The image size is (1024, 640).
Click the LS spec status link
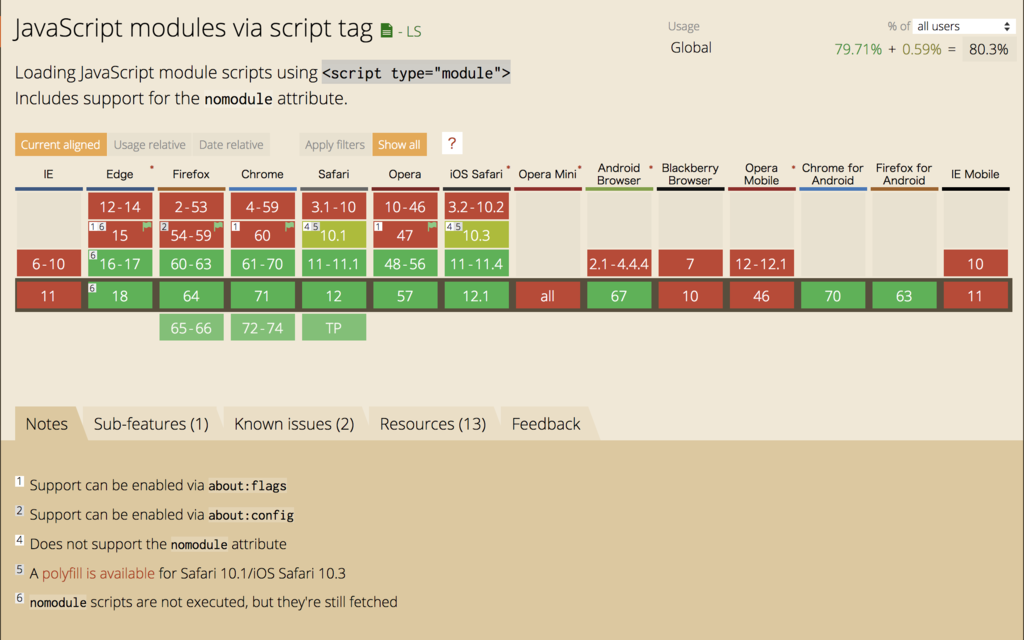[410, 32]
